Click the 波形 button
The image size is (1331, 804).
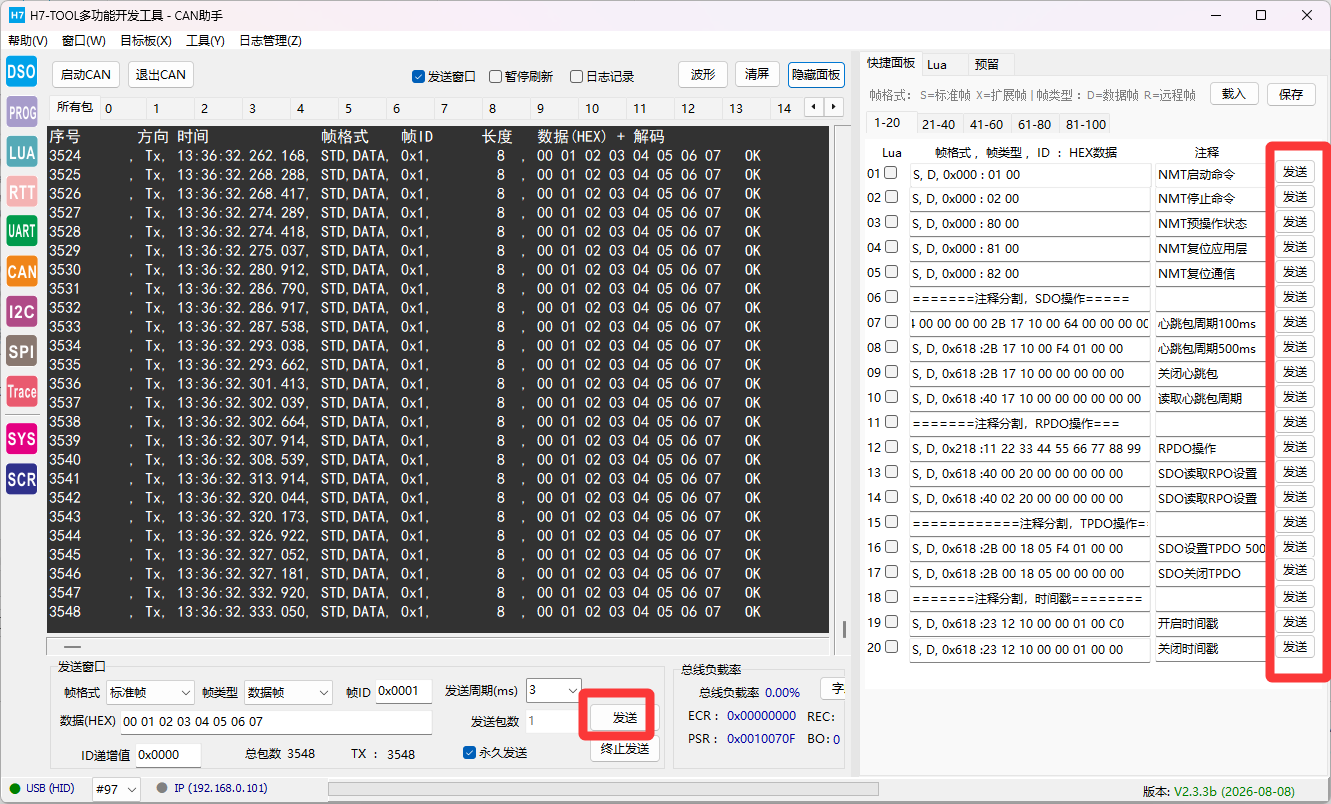click(703, 75)
